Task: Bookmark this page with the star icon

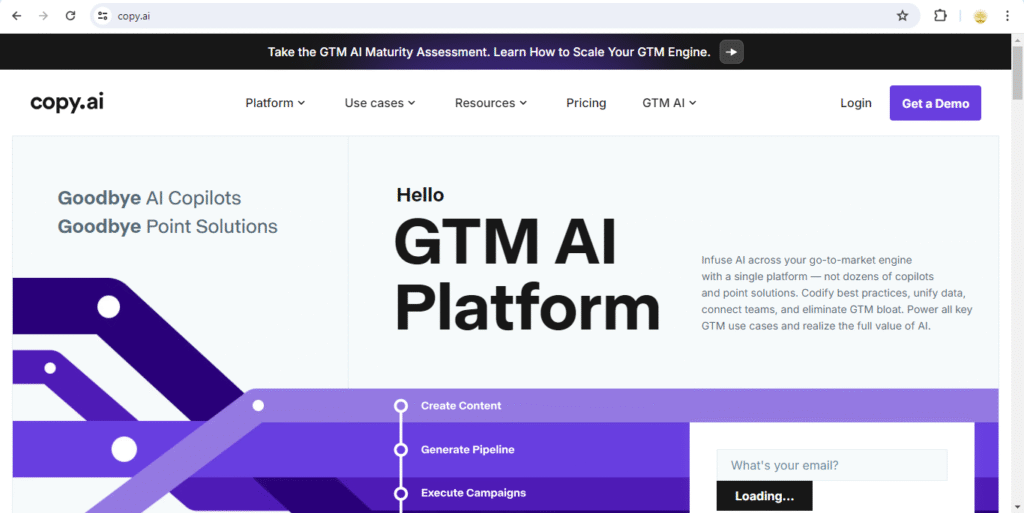Action: [902, 16]
